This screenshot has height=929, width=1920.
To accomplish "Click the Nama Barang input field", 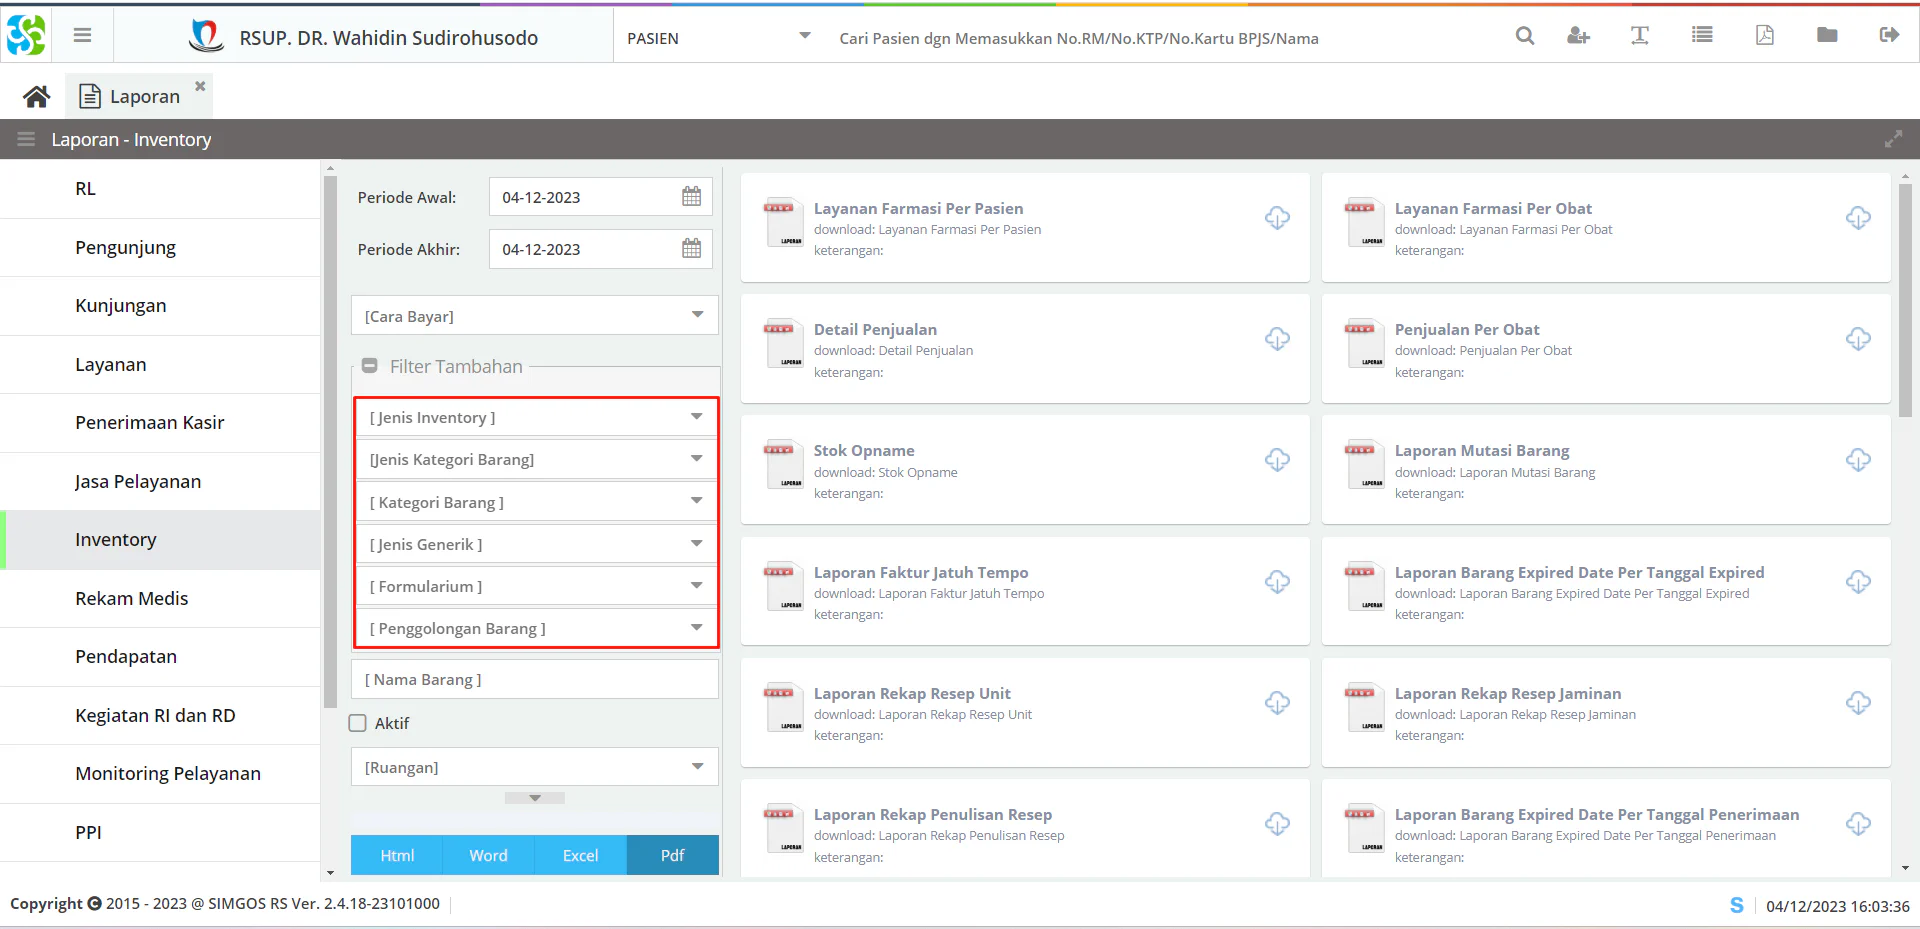I will coord(535,680).
